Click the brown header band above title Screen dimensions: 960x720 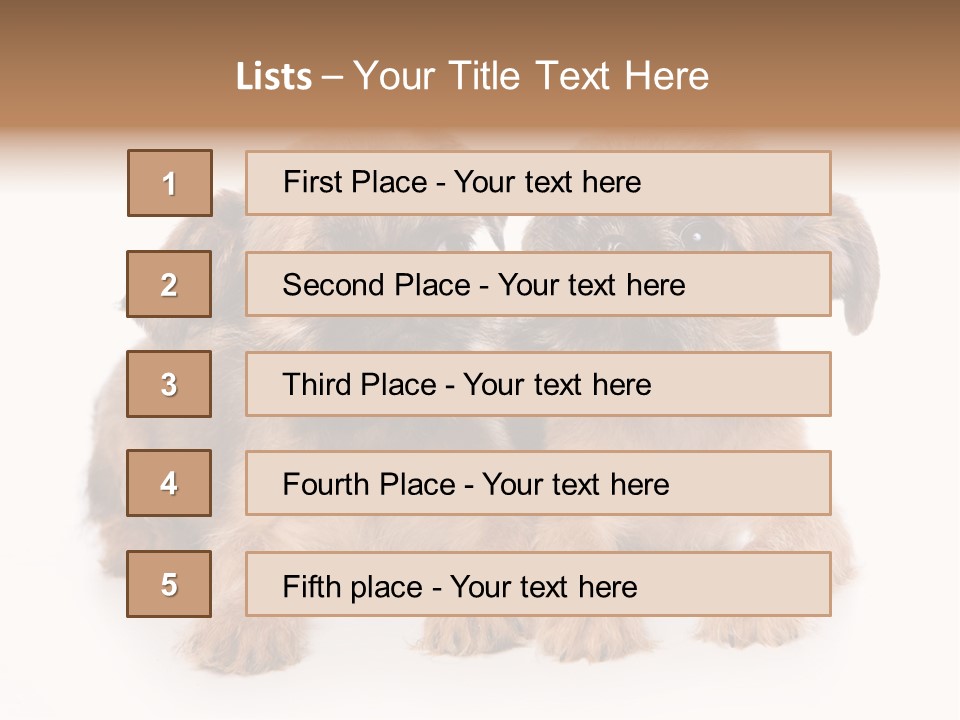coord(480,22)
